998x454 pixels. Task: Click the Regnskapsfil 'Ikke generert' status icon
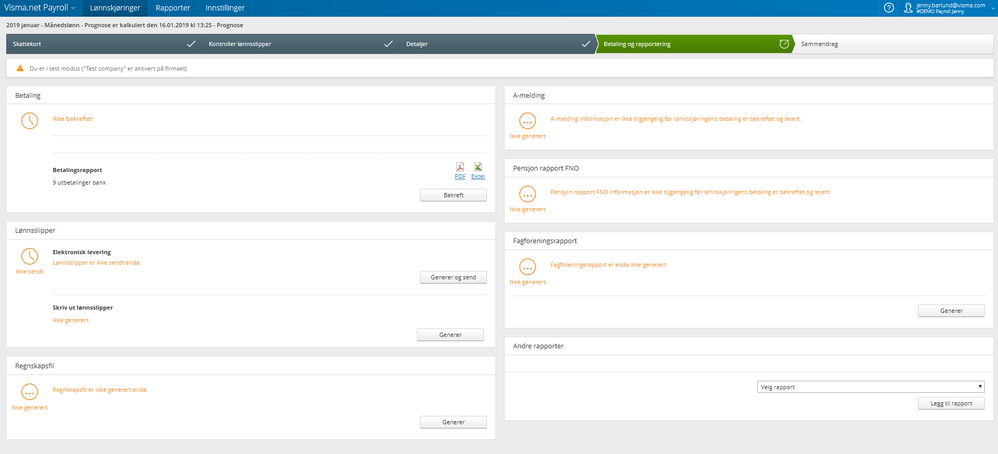tap(30, 392)
